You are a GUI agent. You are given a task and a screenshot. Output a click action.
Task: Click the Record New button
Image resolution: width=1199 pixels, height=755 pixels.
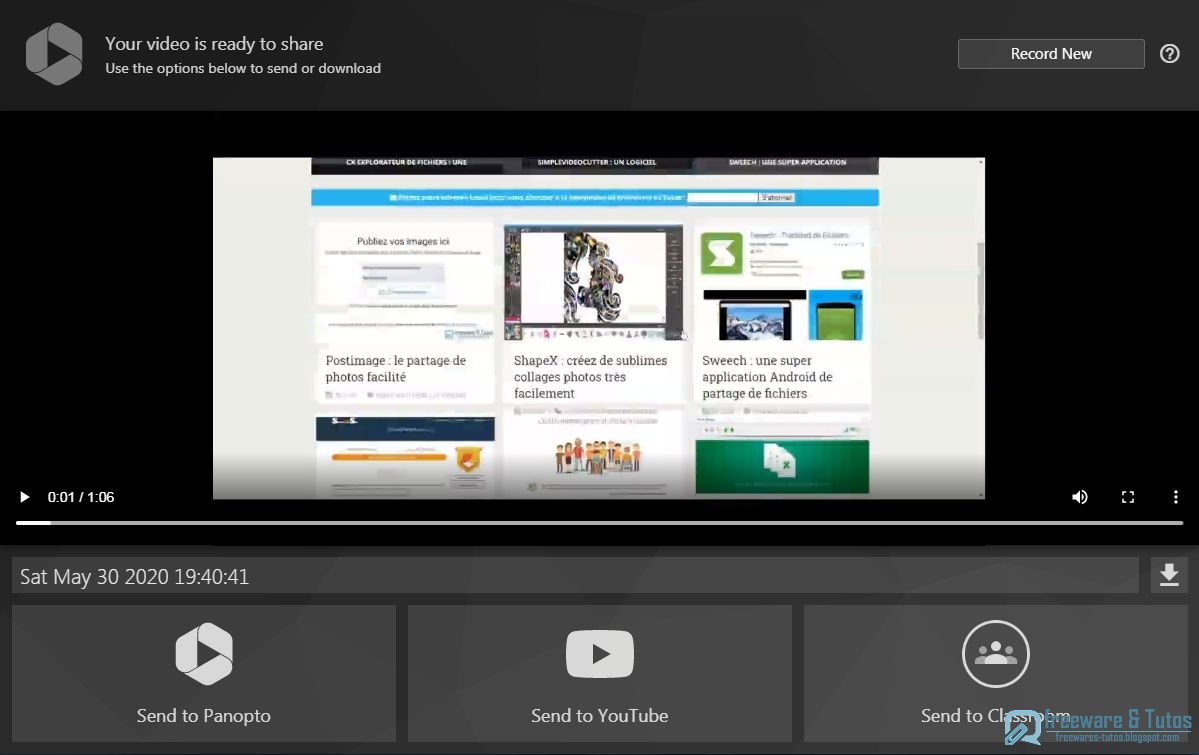tap(1051, 54)
